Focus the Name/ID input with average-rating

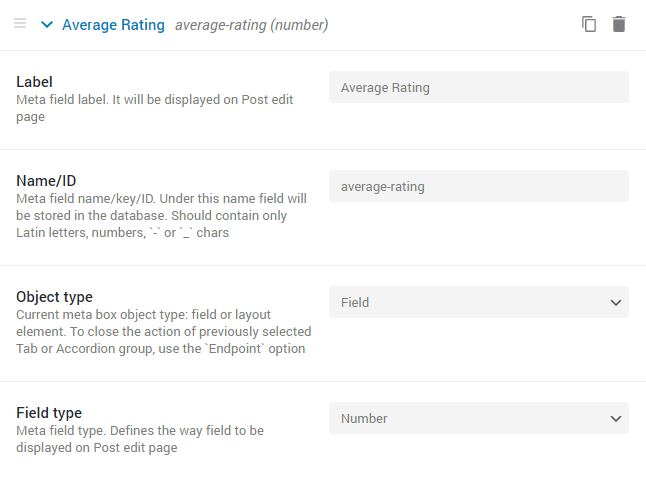pos(479,186)
